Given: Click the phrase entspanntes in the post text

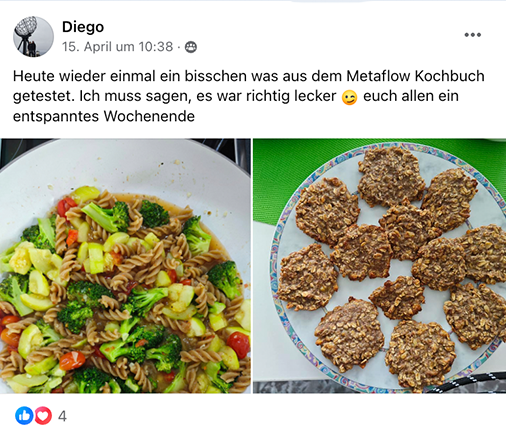Looking at the screenshot, I should (x=56, y=117).
